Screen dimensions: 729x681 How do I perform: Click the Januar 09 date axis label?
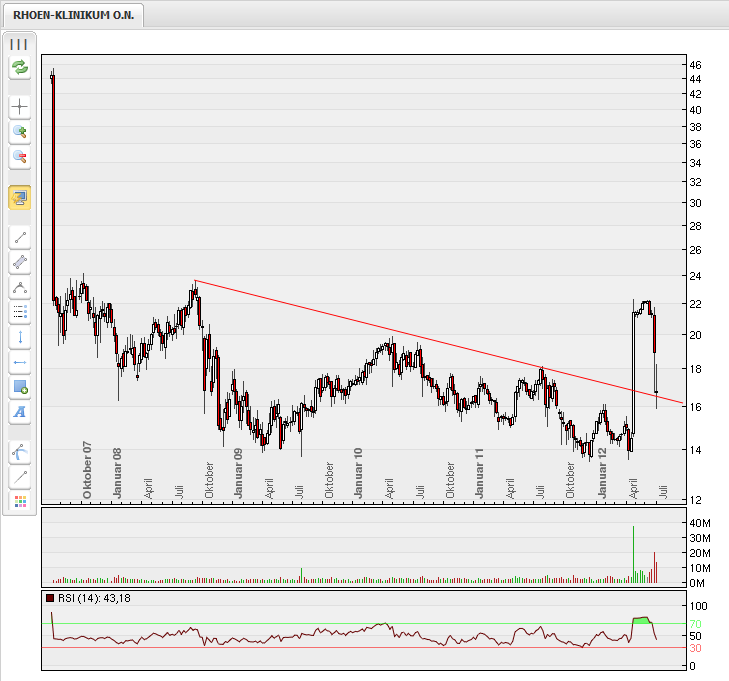click(x=238, y=473)
